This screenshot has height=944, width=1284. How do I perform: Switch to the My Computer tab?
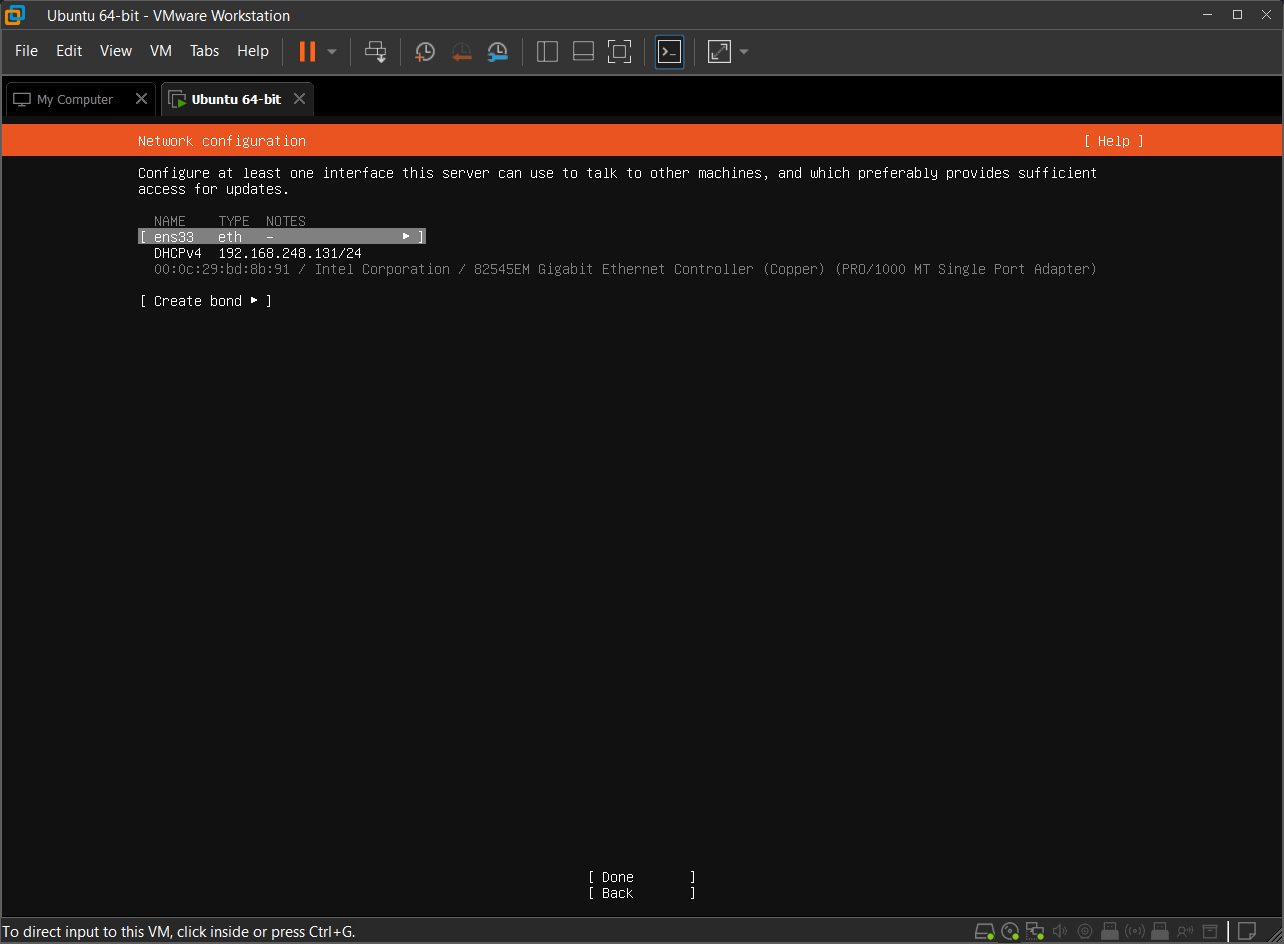tap(75, 100)
